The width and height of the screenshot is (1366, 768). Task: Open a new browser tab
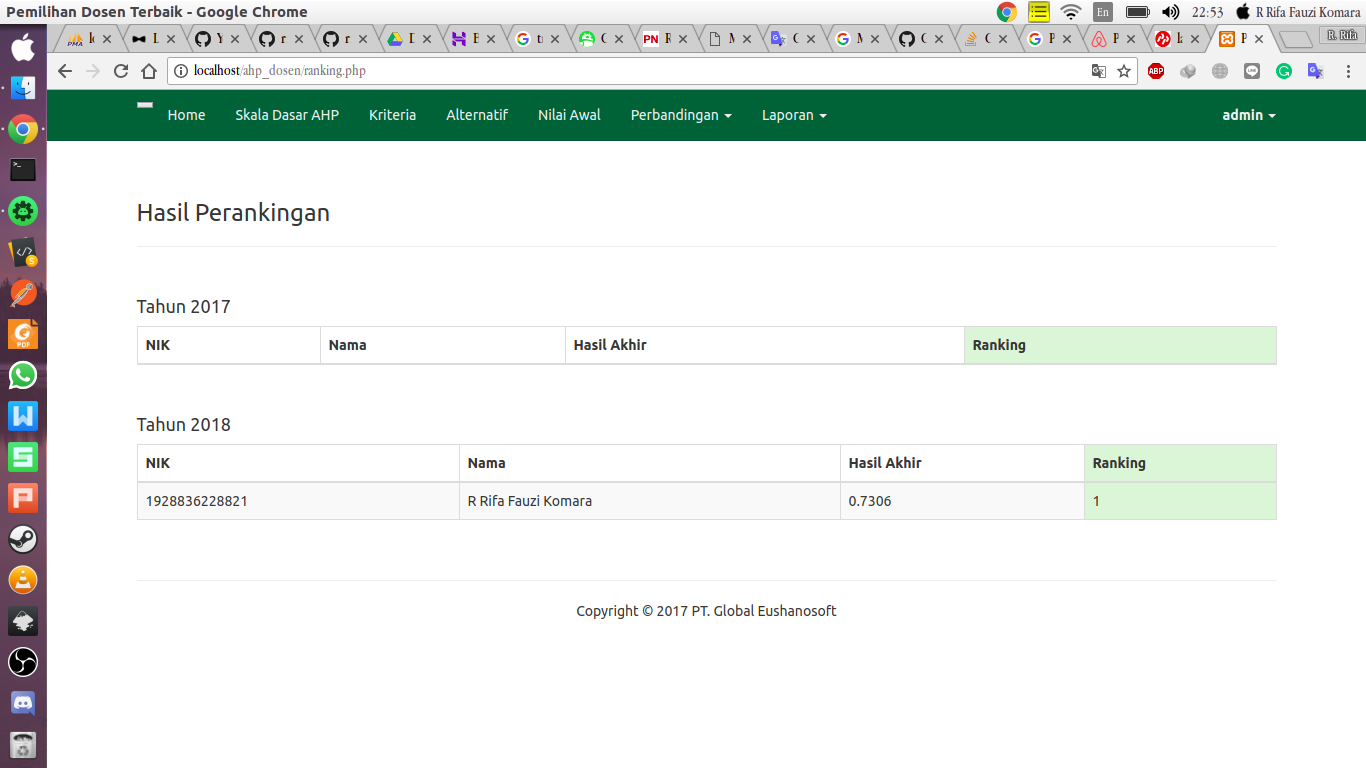pos(1296,40)
